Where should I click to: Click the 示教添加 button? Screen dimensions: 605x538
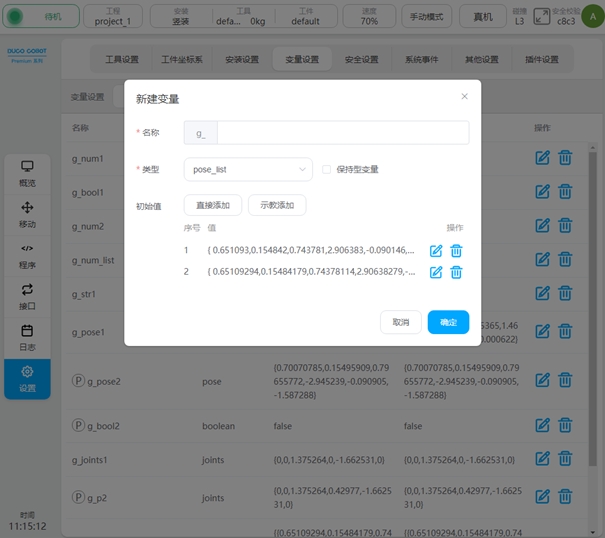(x=276, y=205)
